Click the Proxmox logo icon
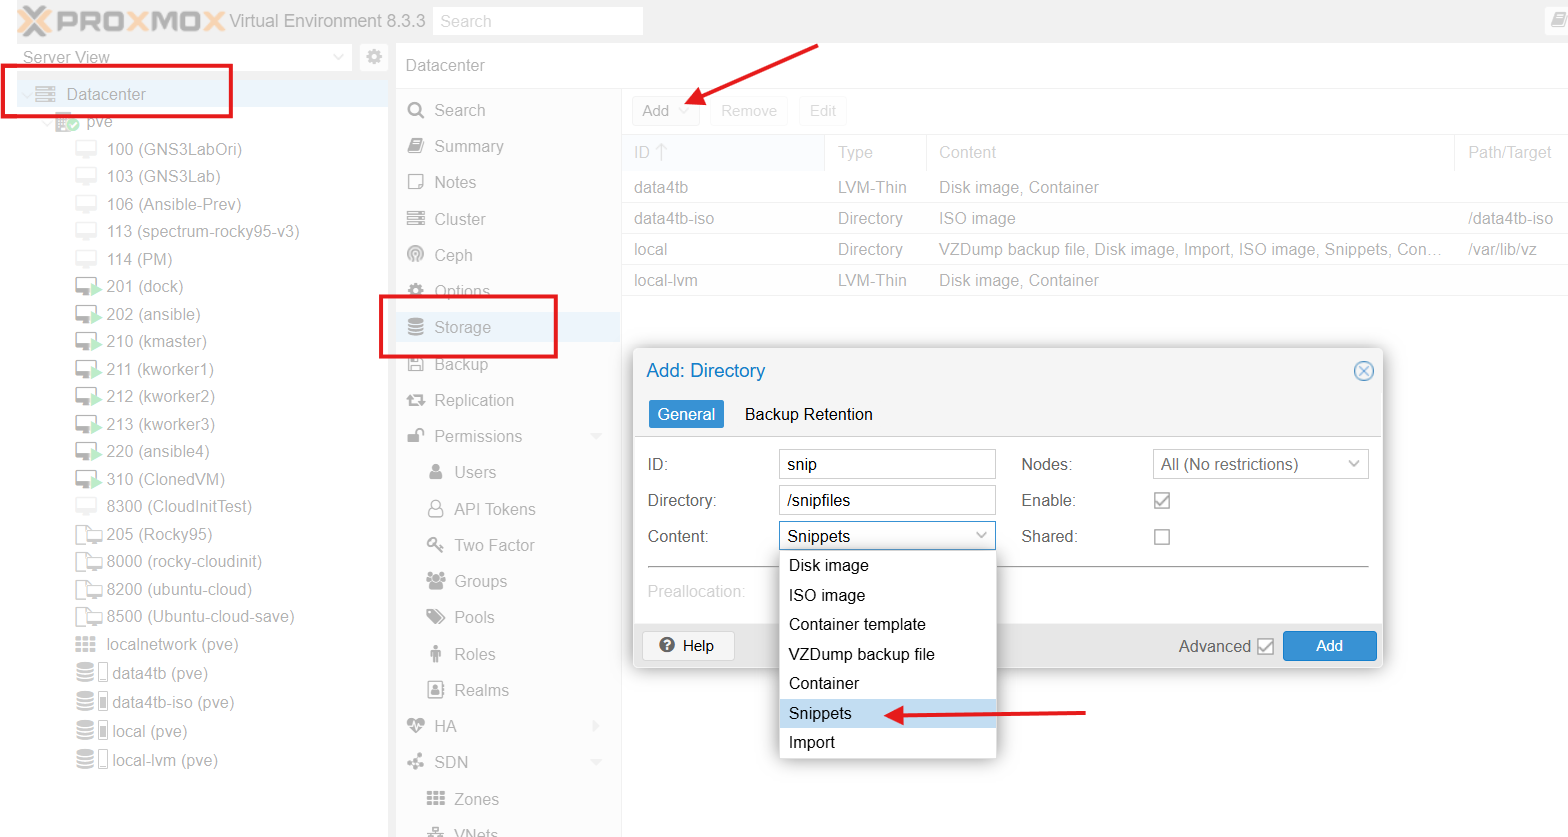 [x=36, y=21]
